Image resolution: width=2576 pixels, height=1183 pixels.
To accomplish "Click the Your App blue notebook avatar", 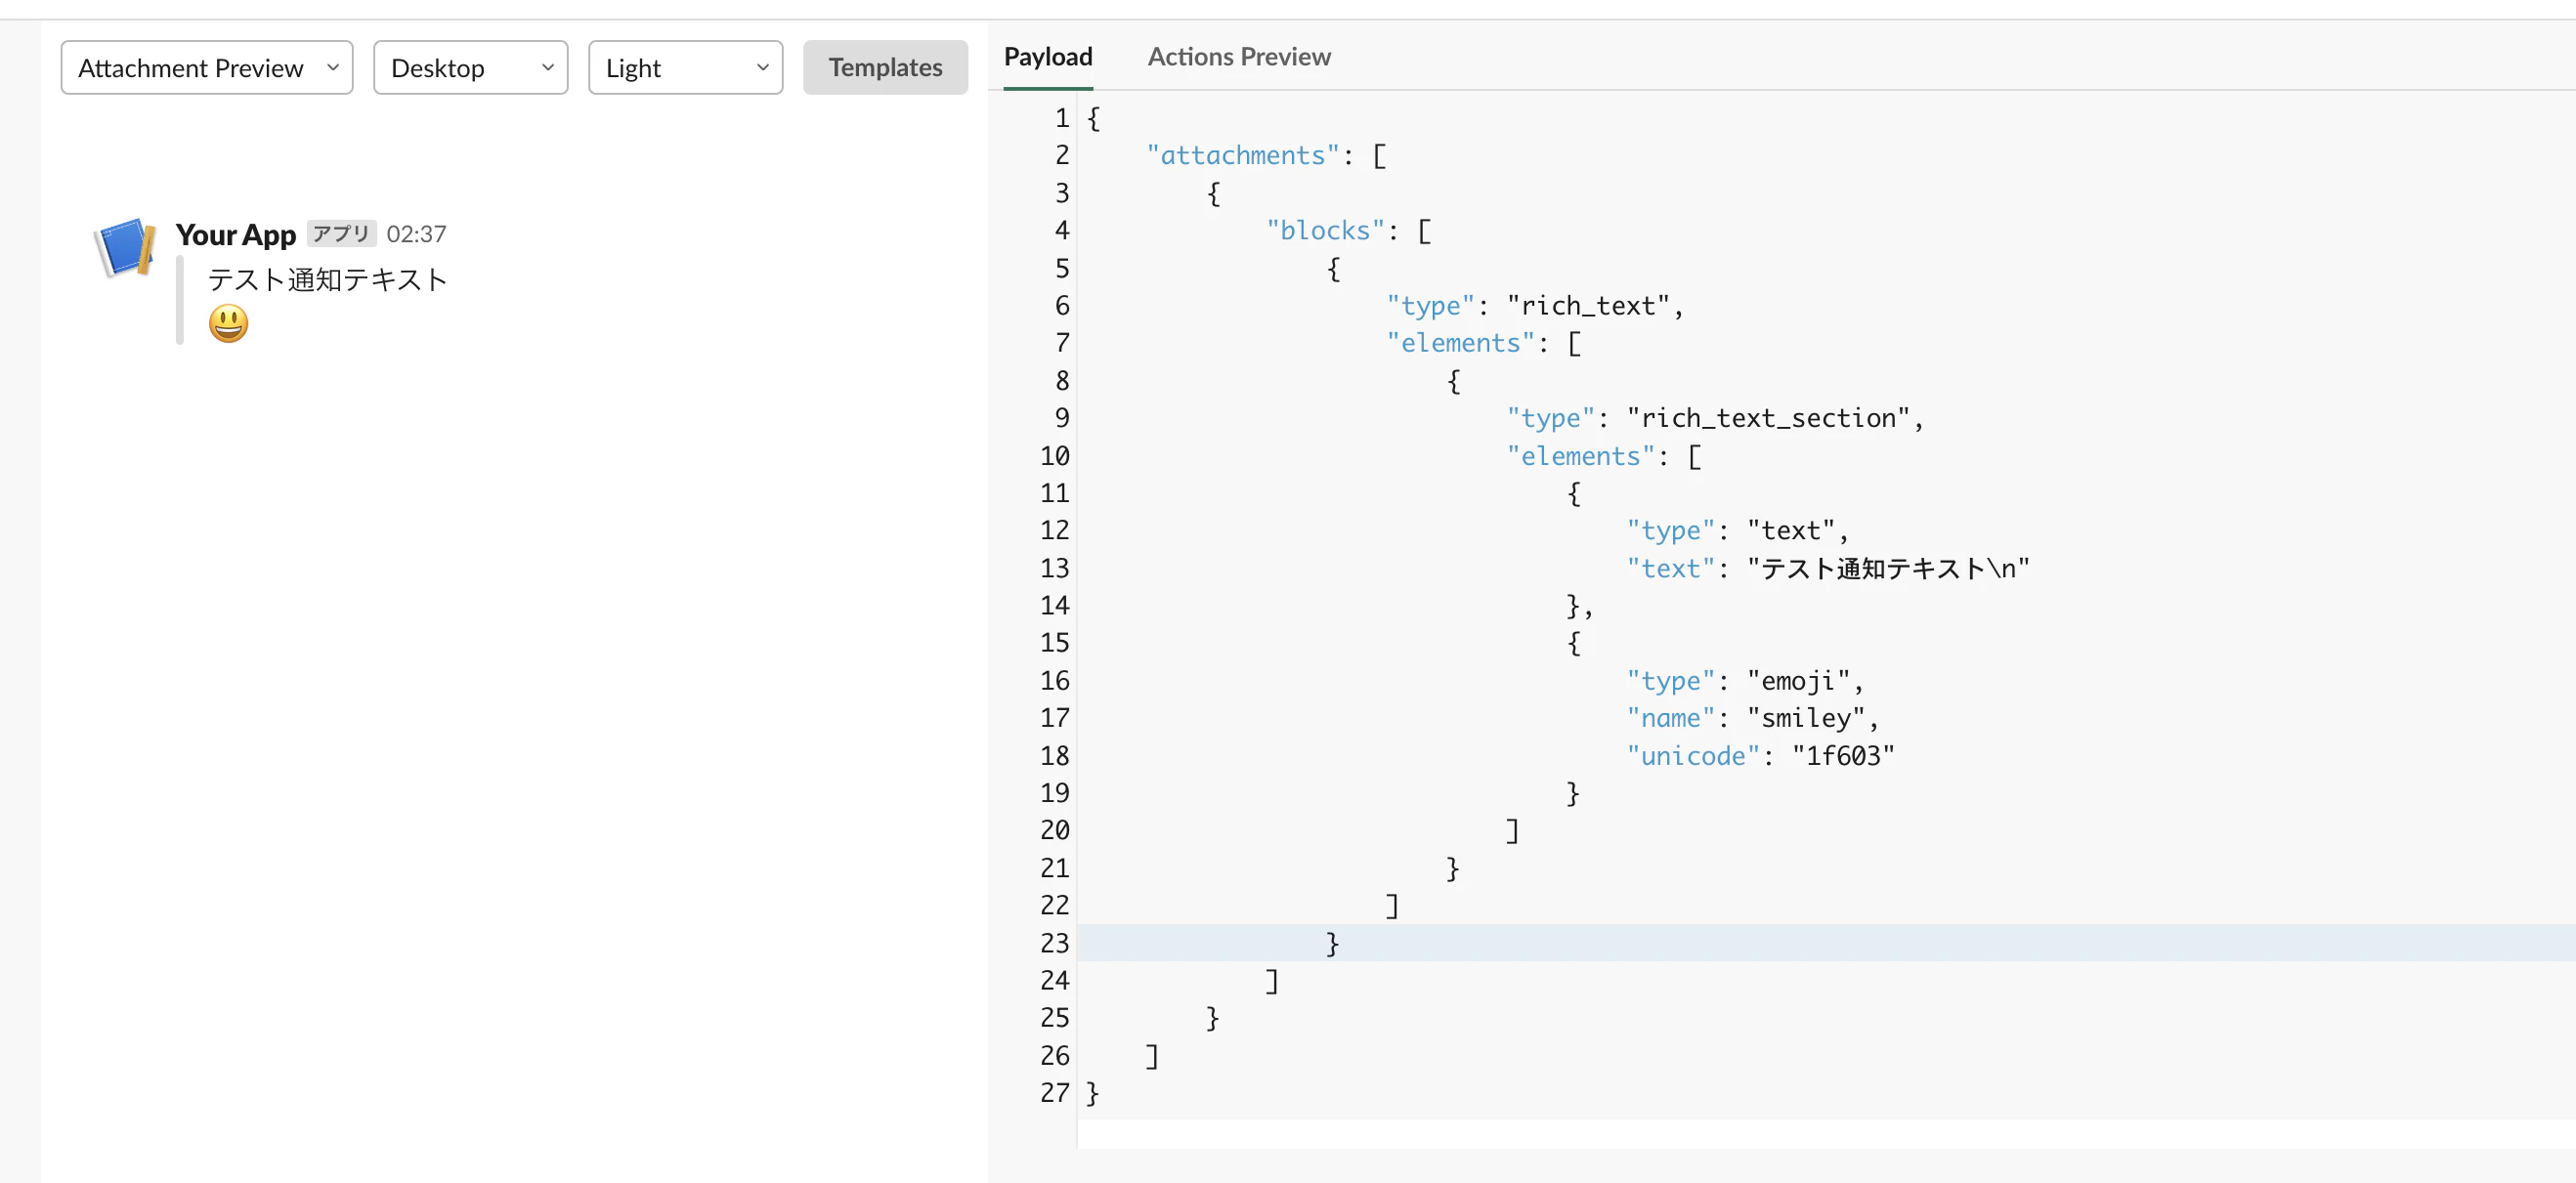I will pyautogui.click(x=126, y=247).
